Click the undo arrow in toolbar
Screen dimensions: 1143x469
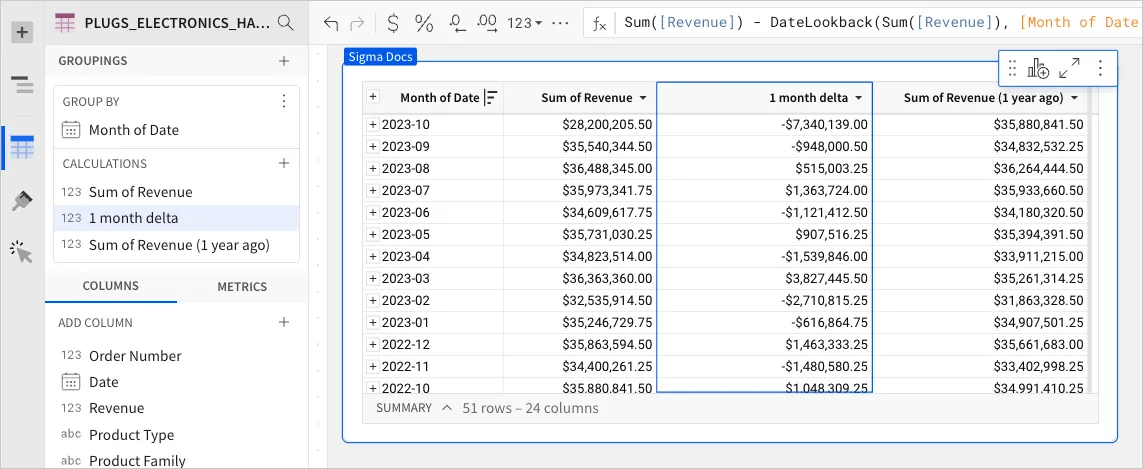click(332, 23)
